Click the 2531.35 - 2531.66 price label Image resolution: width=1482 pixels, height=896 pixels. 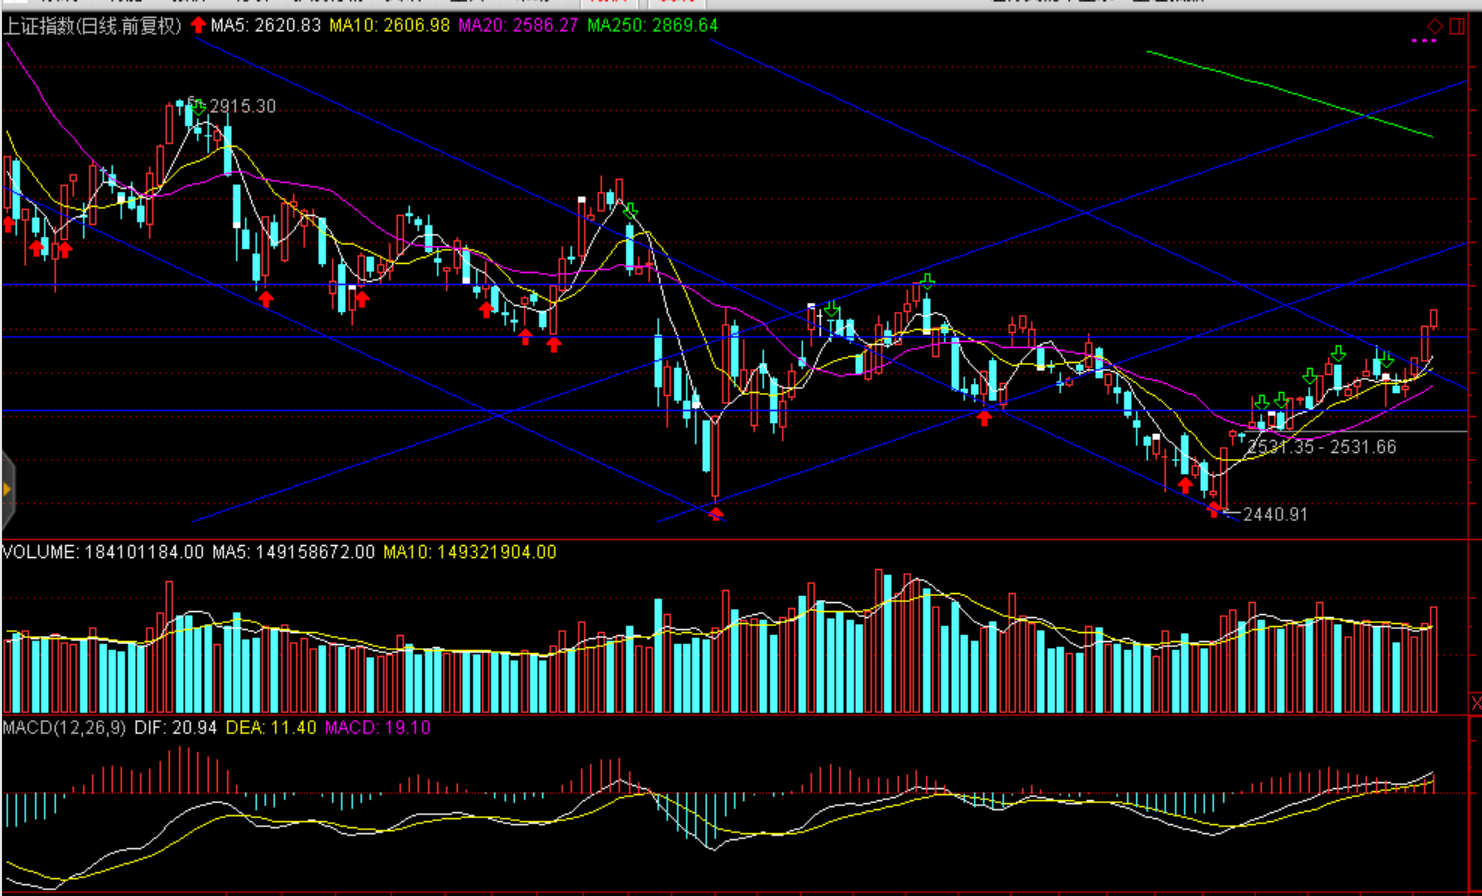[x=1321, y=447]
